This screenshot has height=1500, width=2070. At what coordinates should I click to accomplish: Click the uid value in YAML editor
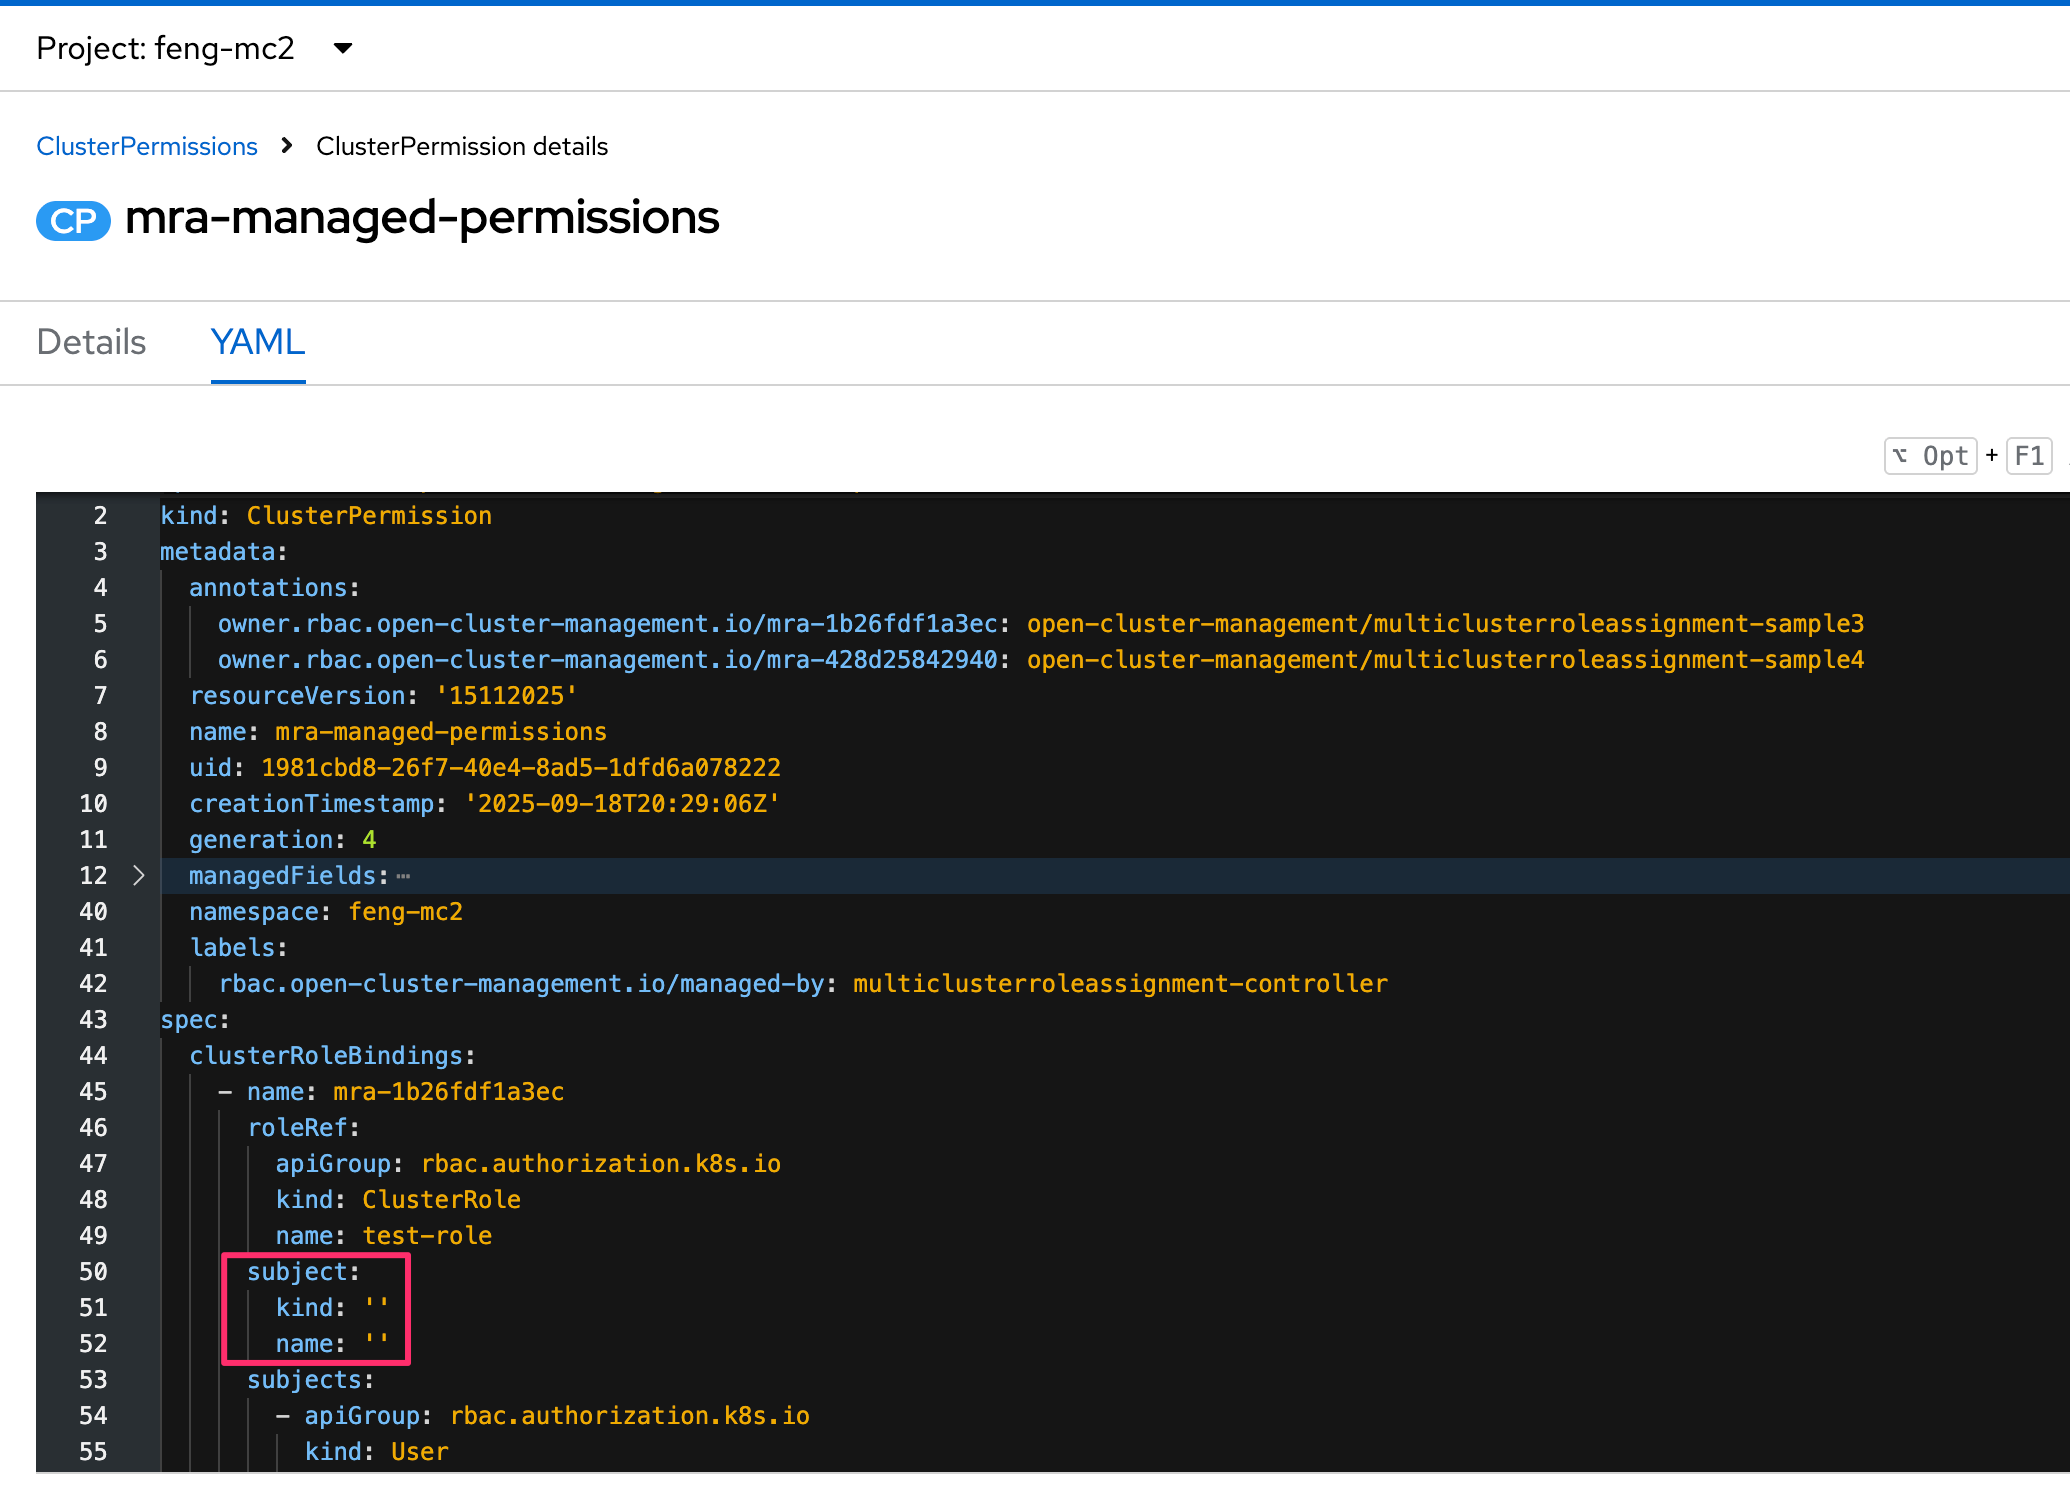pyautogui.click(x=520, y=767)
